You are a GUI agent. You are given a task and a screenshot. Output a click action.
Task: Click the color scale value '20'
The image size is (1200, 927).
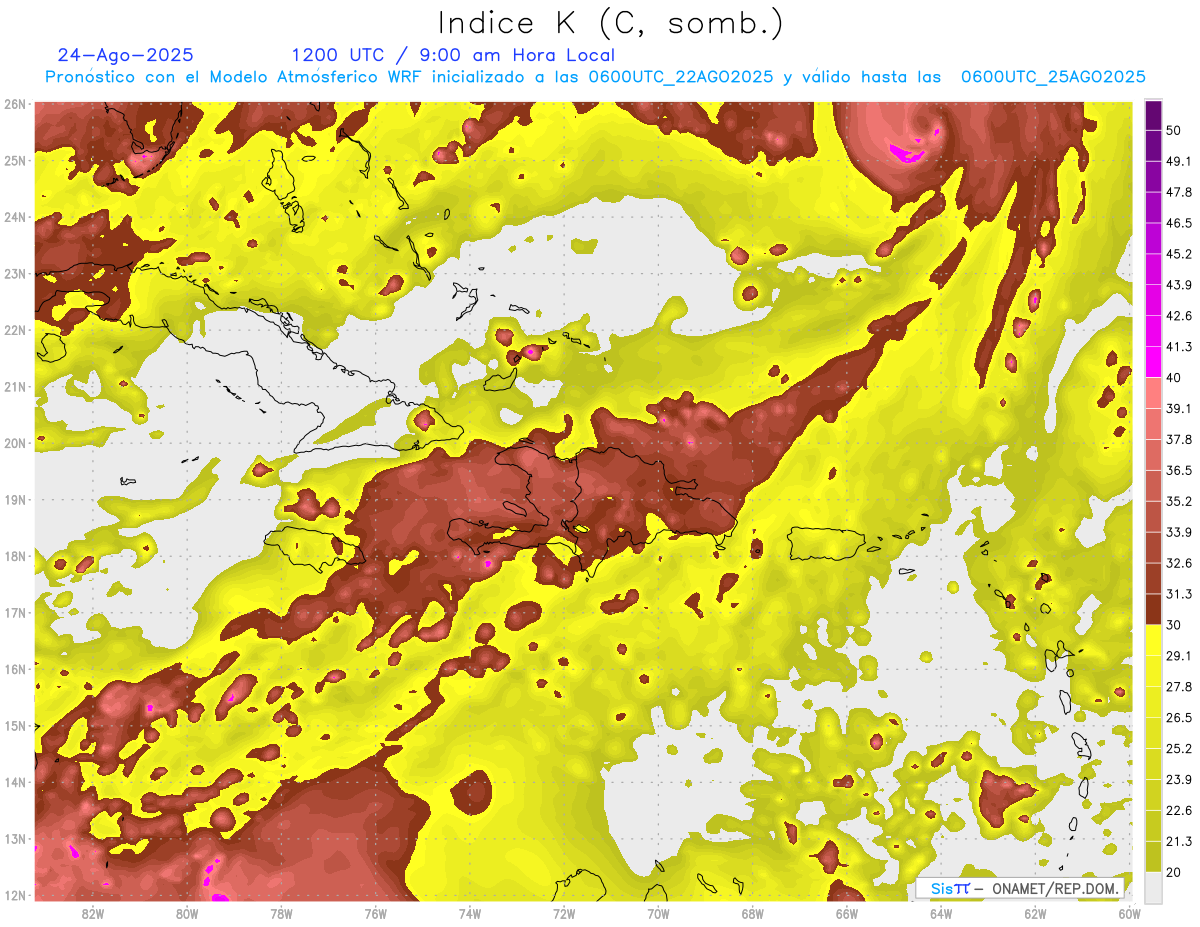pos(1174,873)
